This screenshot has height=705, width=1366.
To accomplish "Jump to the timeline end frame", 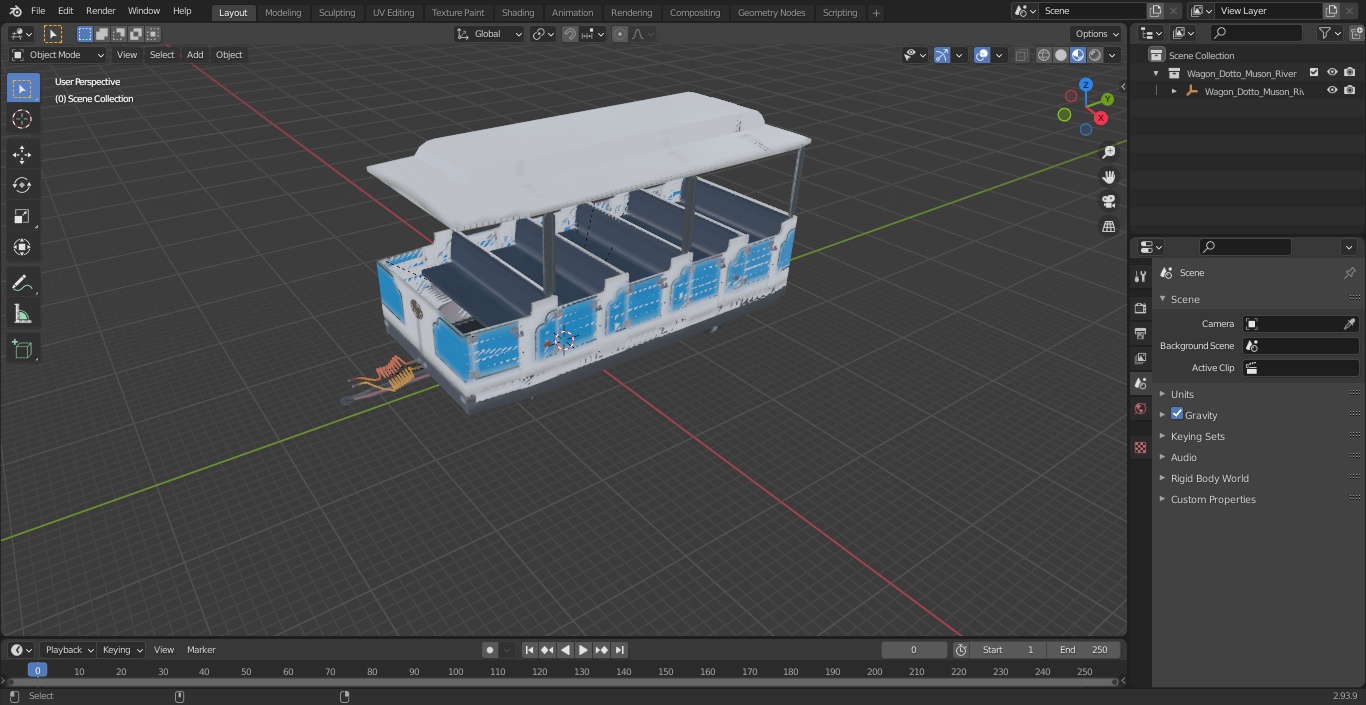I will point(619,650).
